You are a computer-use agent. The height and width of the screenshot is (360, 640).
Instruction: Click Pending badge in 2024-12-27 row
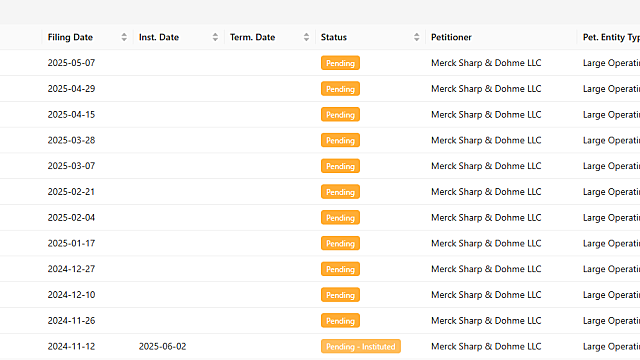[340, 269]
